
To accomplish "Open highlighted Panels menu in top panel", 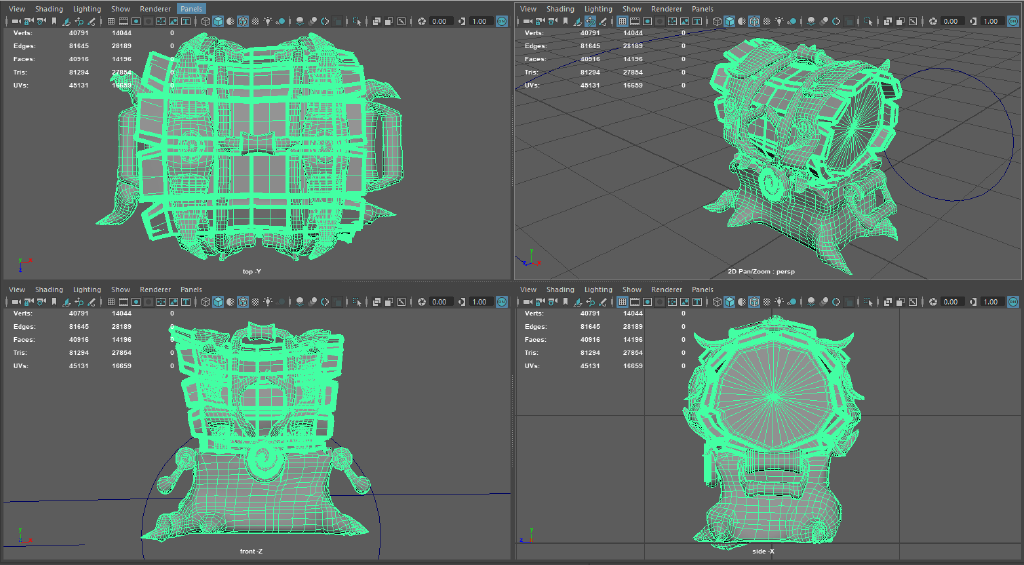I will tap(191, 9).
